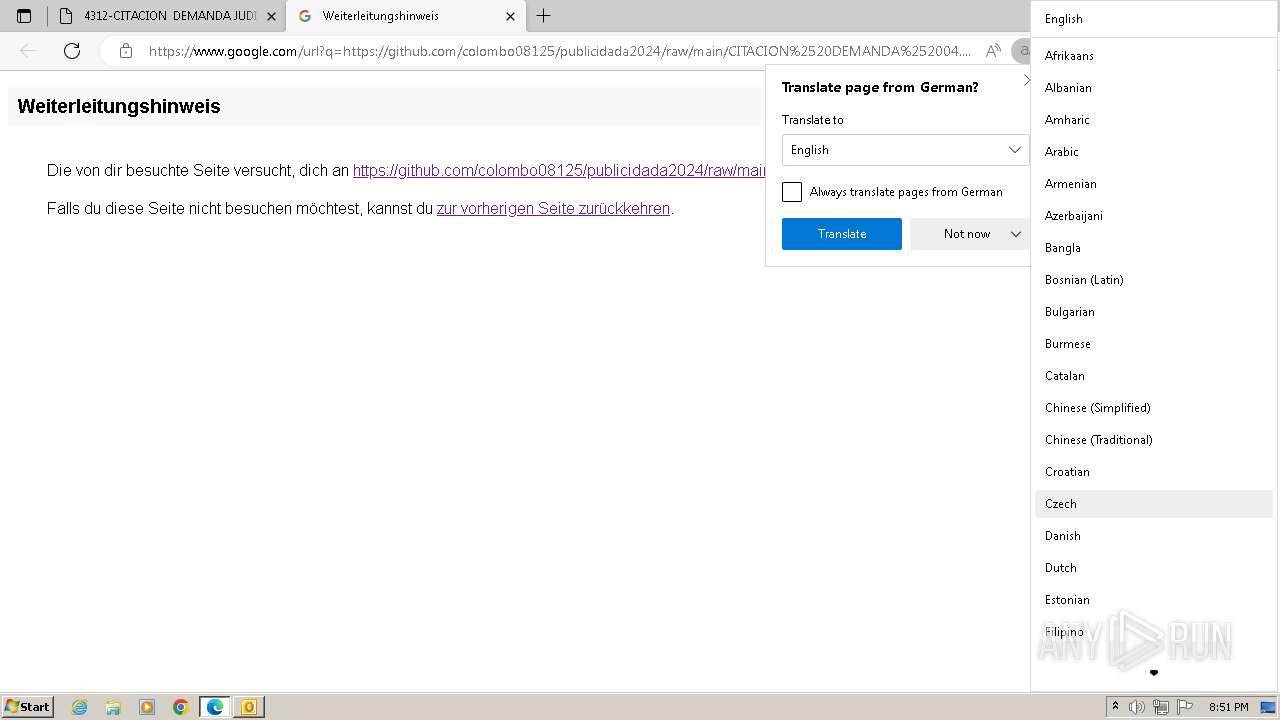The width and height of the screenshot is (1280, 720).
Task: Open a new tab with plus icon
Action: coord(544,16)
